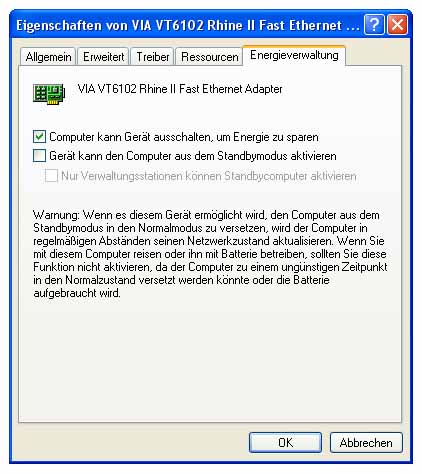Click the network adapter card icon
This screenshot has height=474, width=422.
[x=49, y=94]
